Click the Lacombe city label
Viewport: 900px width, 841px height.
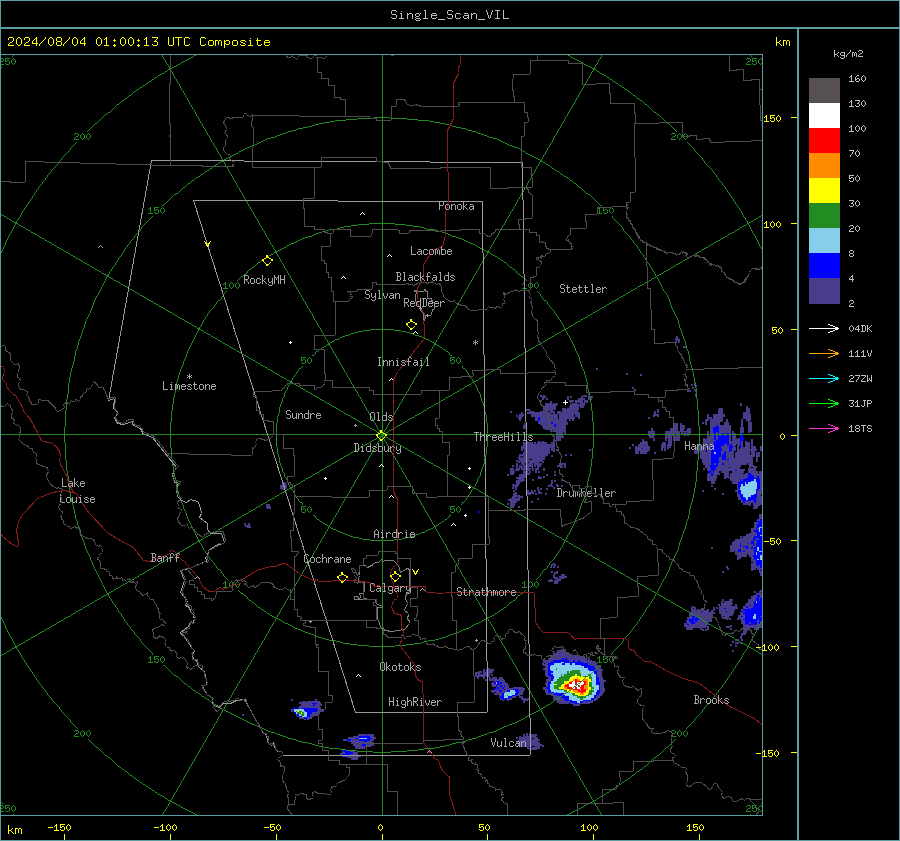tap(431, 251)
